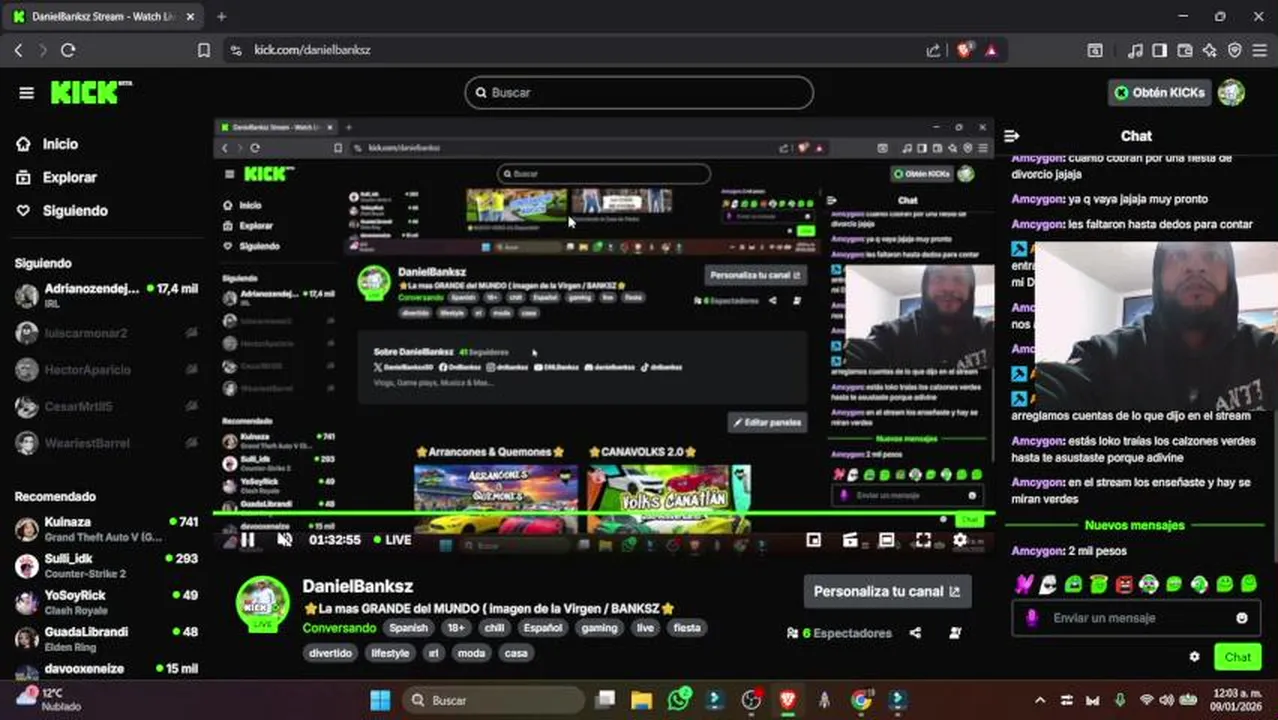
Task: Open recommended channel YoSoyRick
Action: pos(106,602)
